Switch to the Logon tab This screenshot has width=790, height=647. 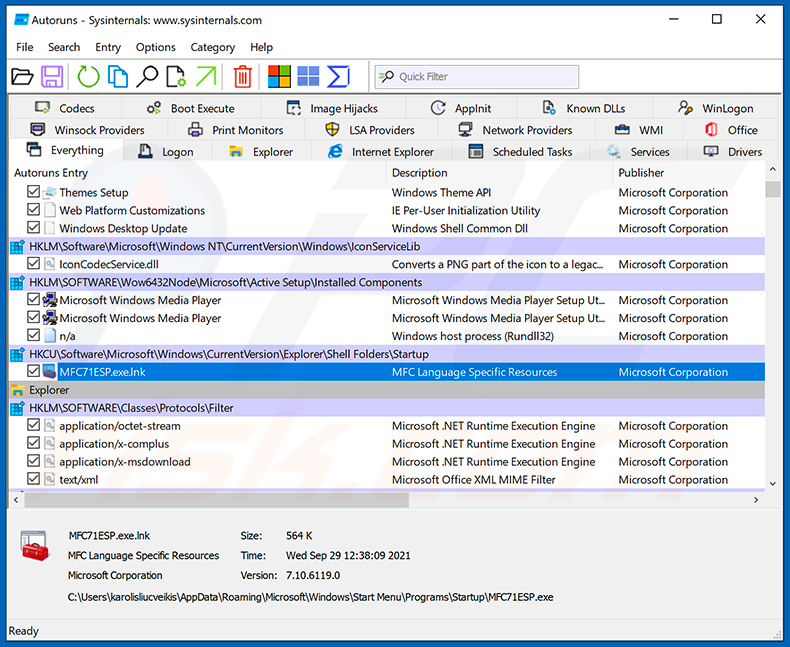(x=167, y=152)
